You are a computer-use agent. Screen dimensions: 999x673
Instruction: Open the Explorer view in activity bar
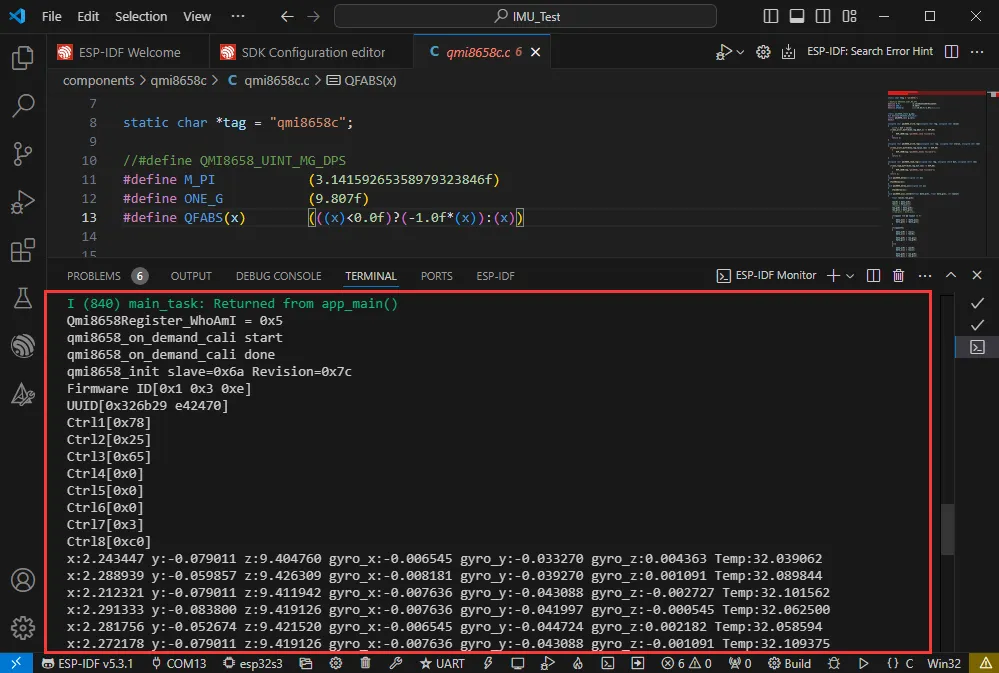click(x=22, y=58)
